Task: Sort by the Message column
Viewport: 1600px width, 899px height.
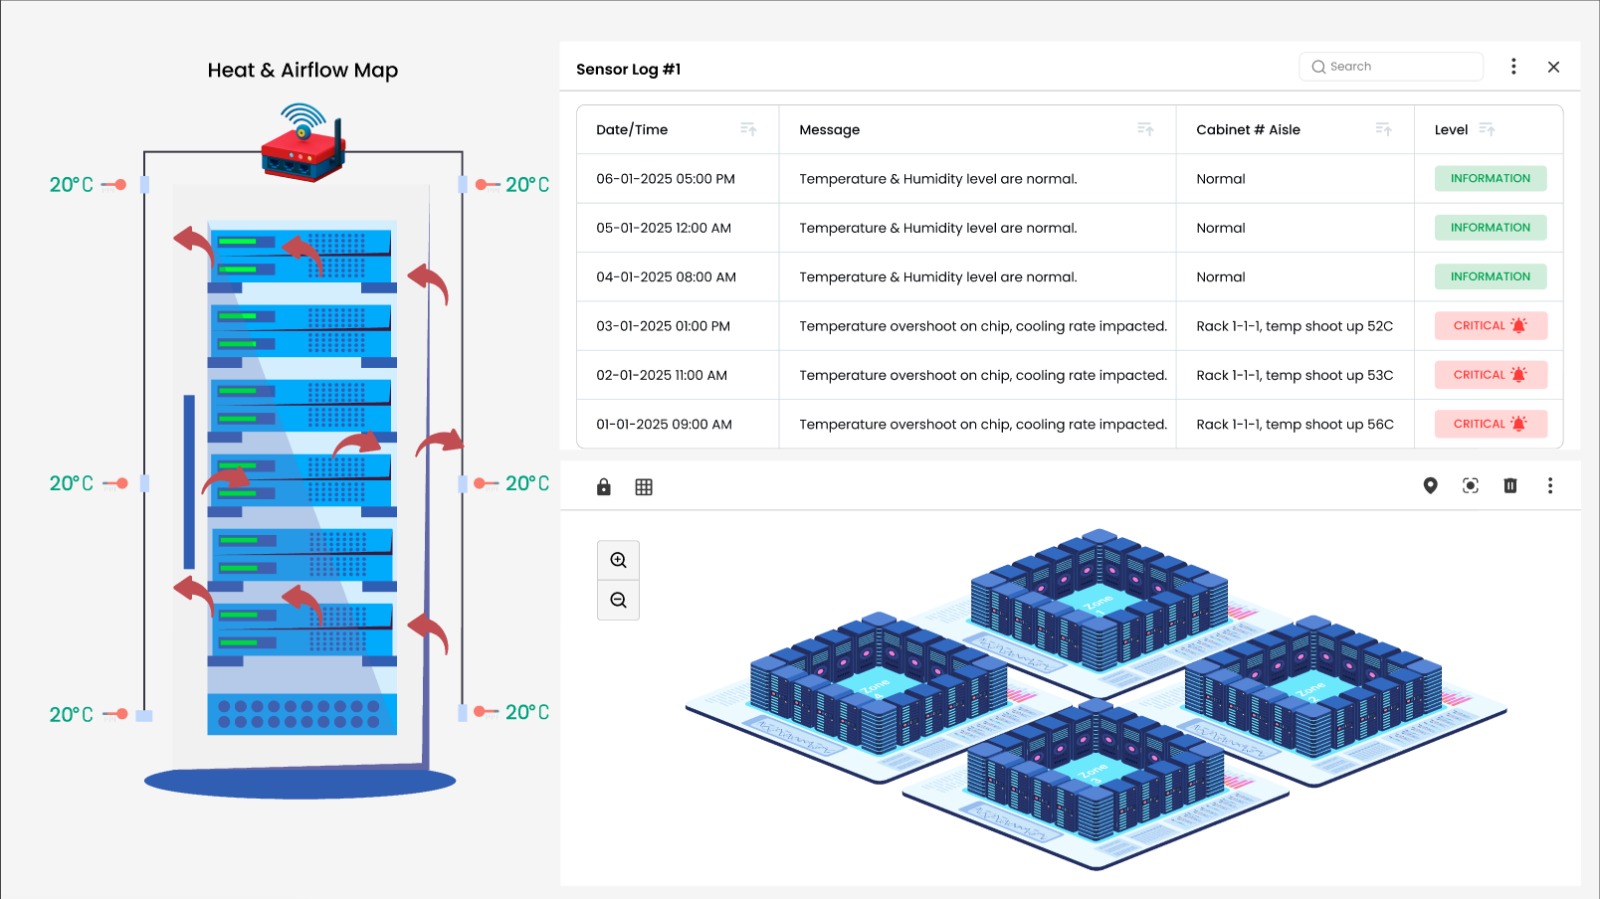Action: tap(1145, 129)
